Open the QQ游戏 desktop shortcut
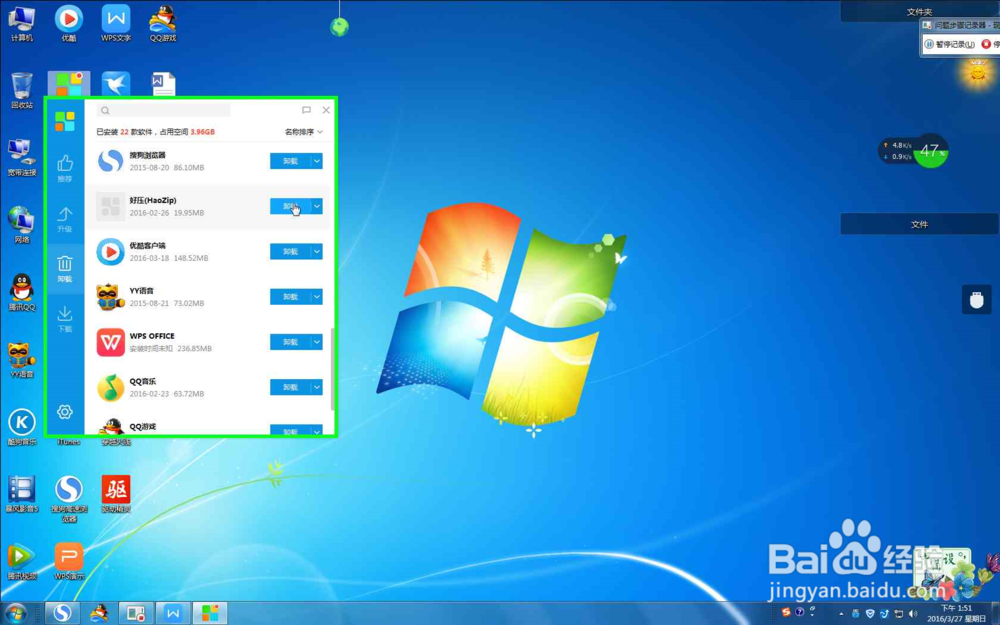Image resolution: width=1000 pixels, height=625 pixels. coord(163,24)
